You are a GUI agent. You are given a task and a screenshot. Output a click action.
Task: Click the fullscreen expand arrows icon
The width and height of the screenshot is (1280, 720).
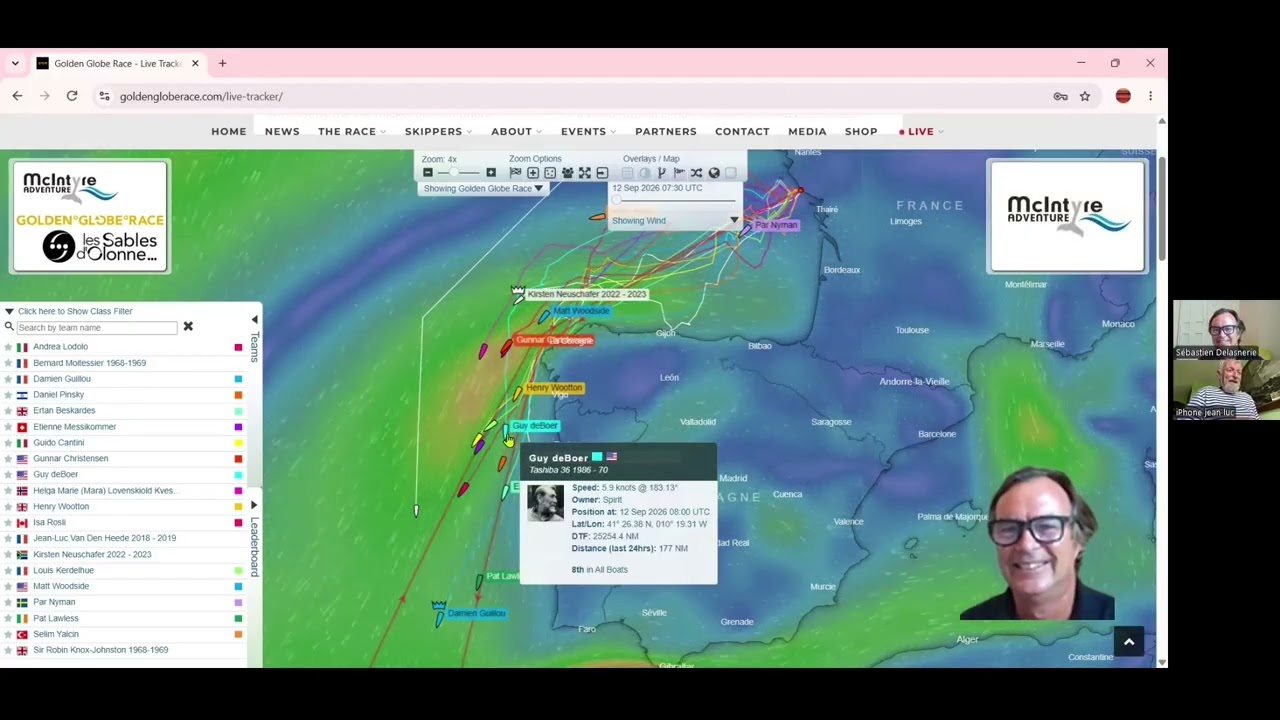584,173
